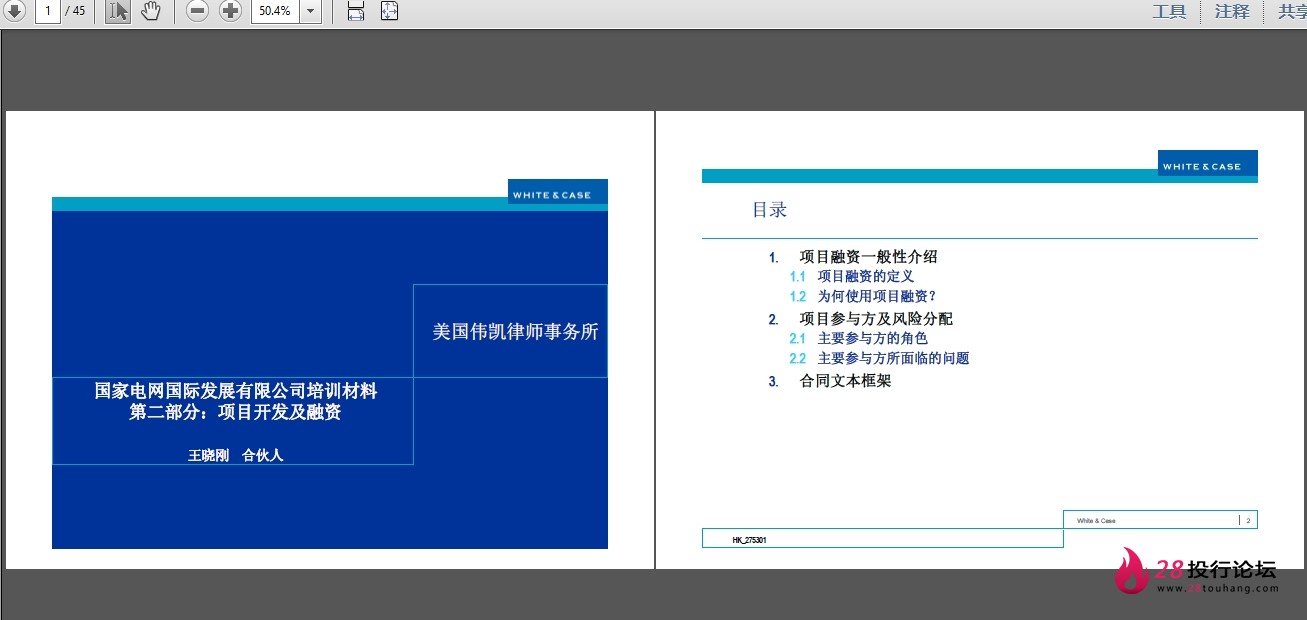Click '1.1 项目融资的定义' entry
1307x620 pixels.
click(x=851, y=276)
